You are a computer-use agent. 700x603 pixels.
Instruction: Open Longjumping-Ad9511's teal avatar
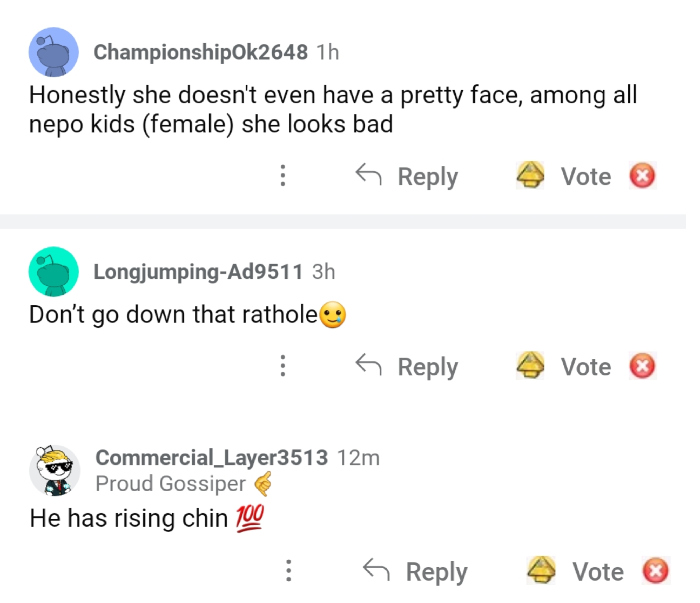(x=54, y=272)
